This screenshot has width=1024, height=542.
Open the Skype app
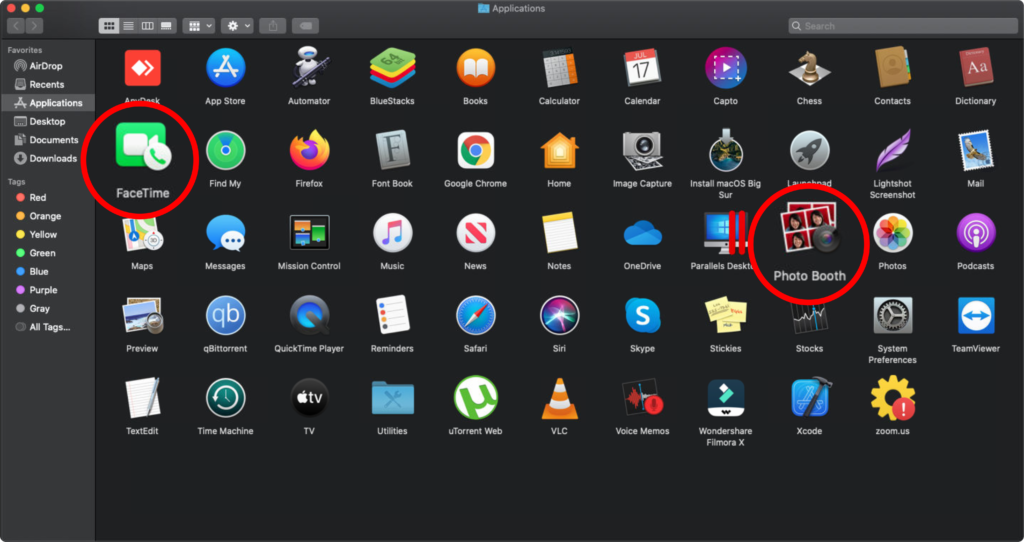(643, 315)
